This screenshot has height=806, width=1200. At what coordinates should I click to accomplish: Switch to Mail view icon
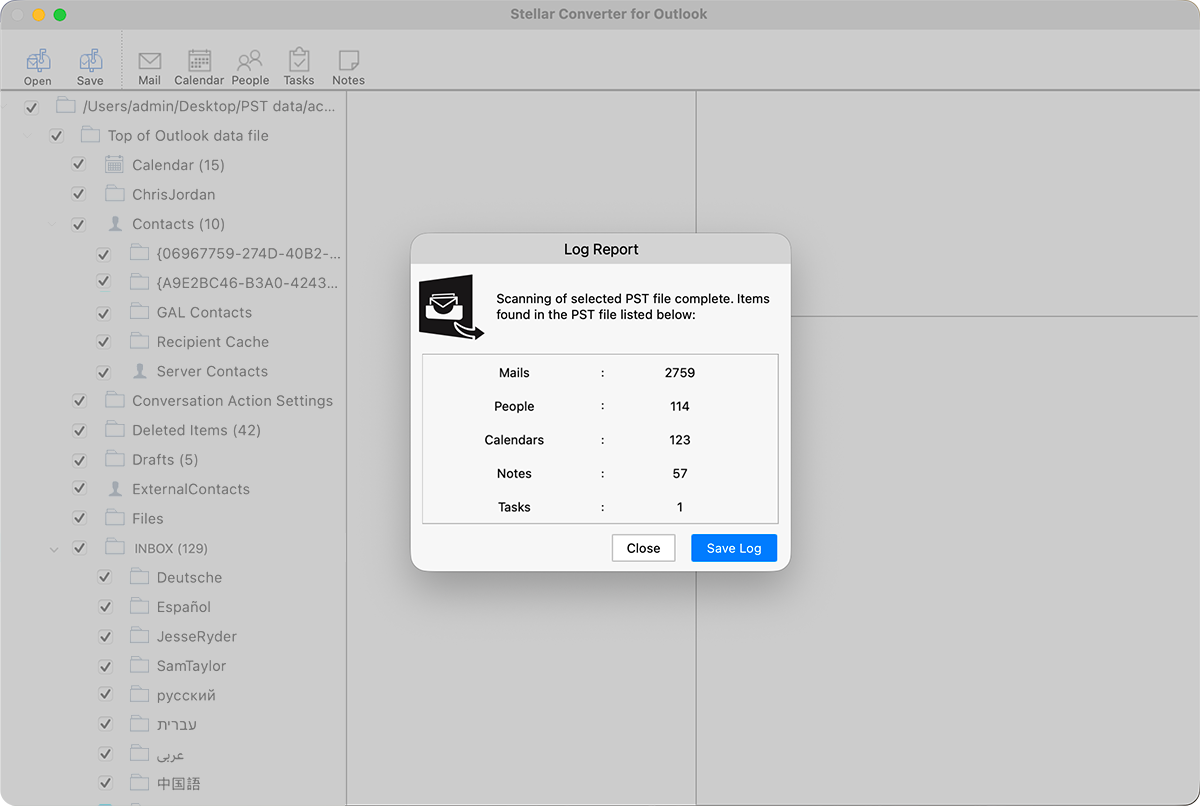(149, 61)
